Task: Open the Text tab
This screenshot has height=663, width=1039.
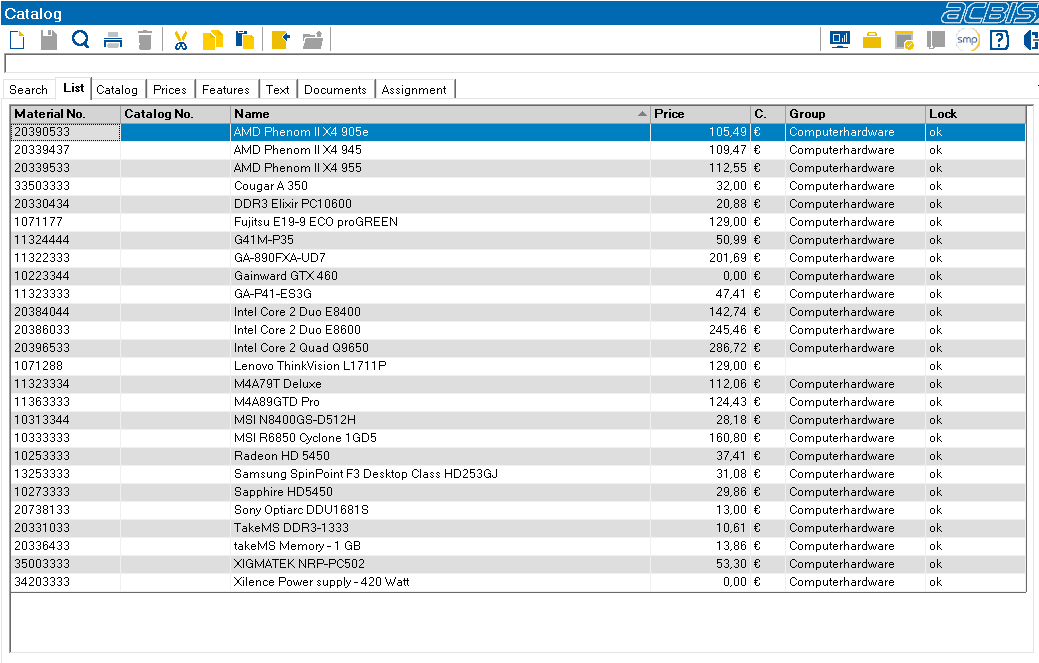Action: click(278, 89)
